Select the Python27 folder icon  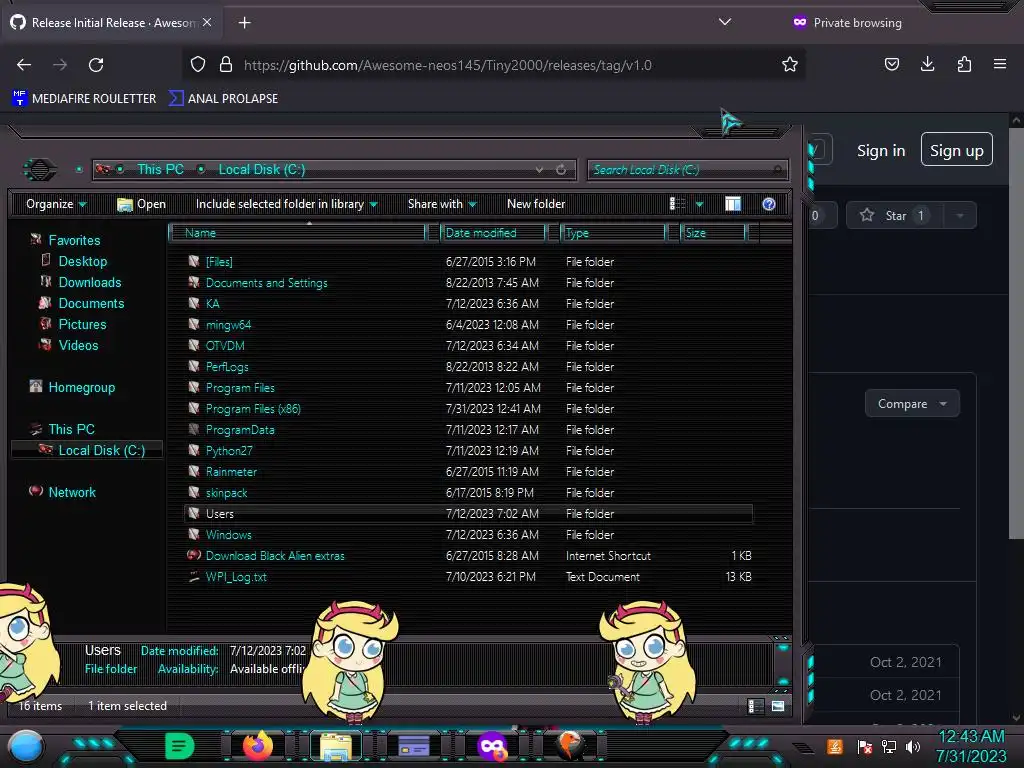[x=194, y=450]
